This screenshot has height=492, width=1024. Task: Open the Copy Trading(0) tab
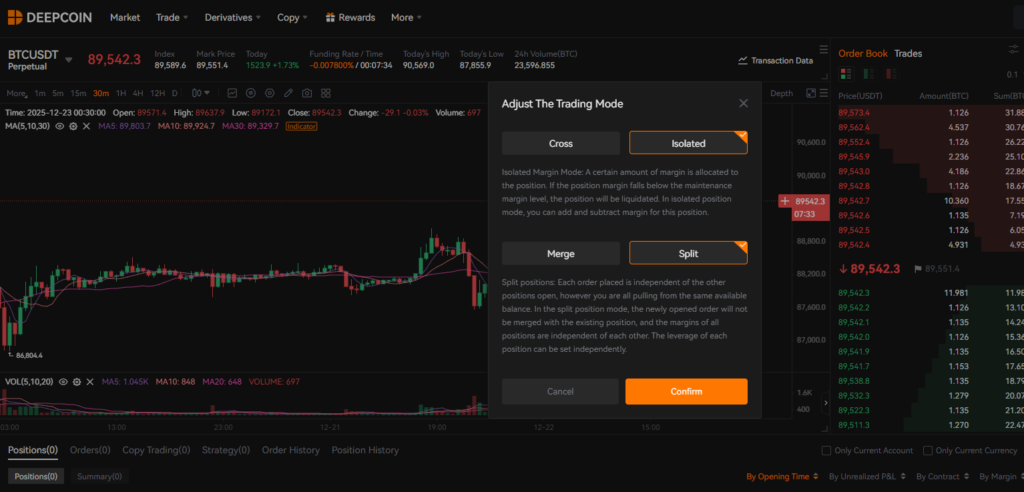tap(156, 450)
